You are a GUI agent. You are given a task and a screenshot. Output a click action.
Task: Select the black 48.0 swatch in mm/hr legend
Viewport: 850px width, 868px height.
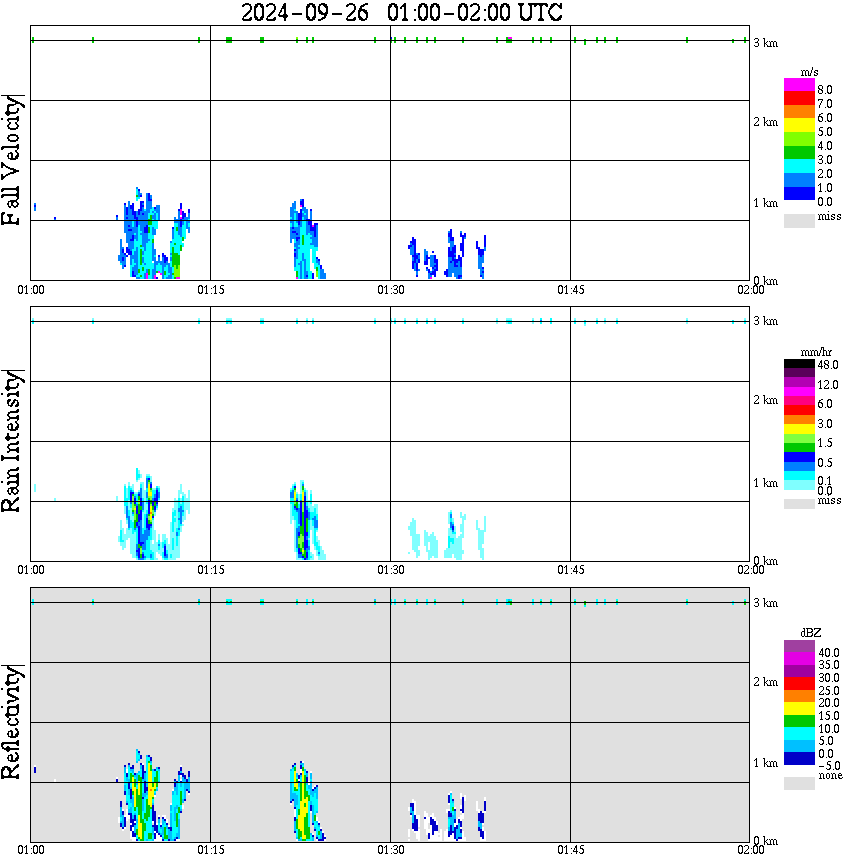(799, 364)
